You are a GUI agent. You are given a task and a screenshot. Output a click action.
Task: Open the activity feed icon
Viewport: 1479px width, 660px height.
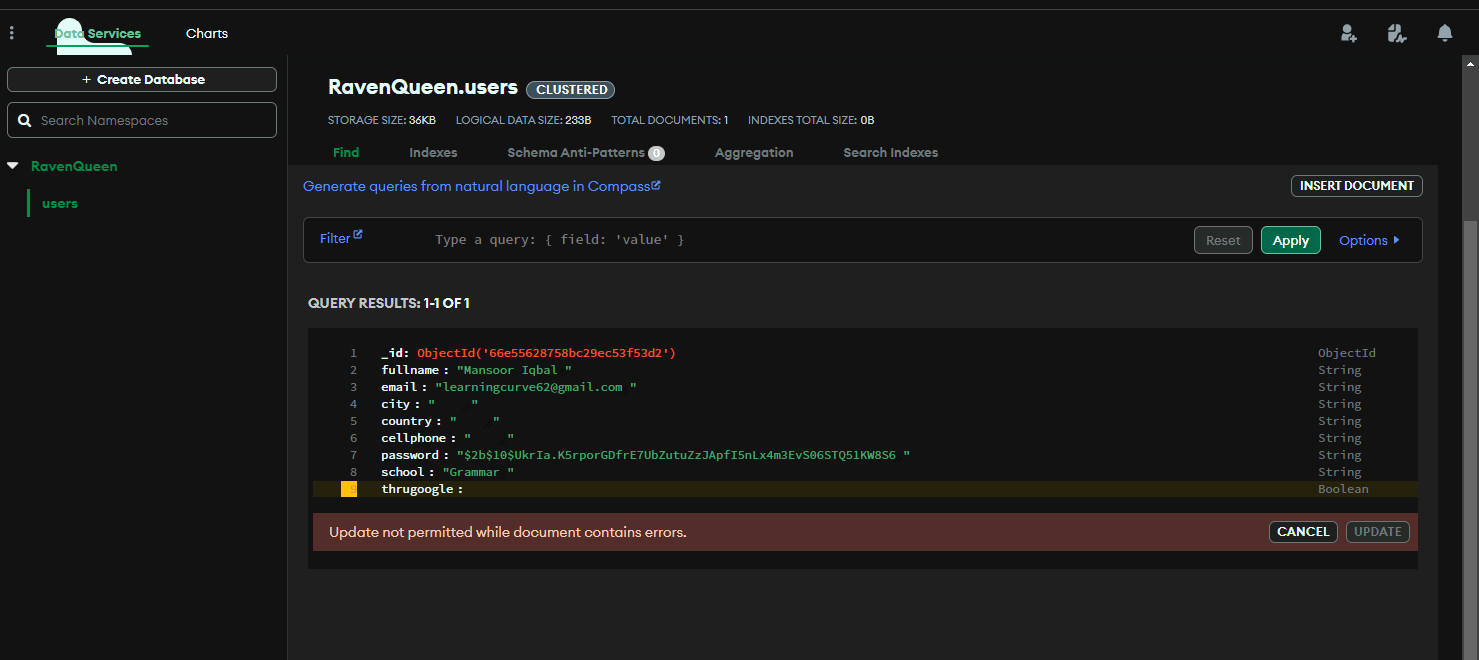(x=1397, y=33)
